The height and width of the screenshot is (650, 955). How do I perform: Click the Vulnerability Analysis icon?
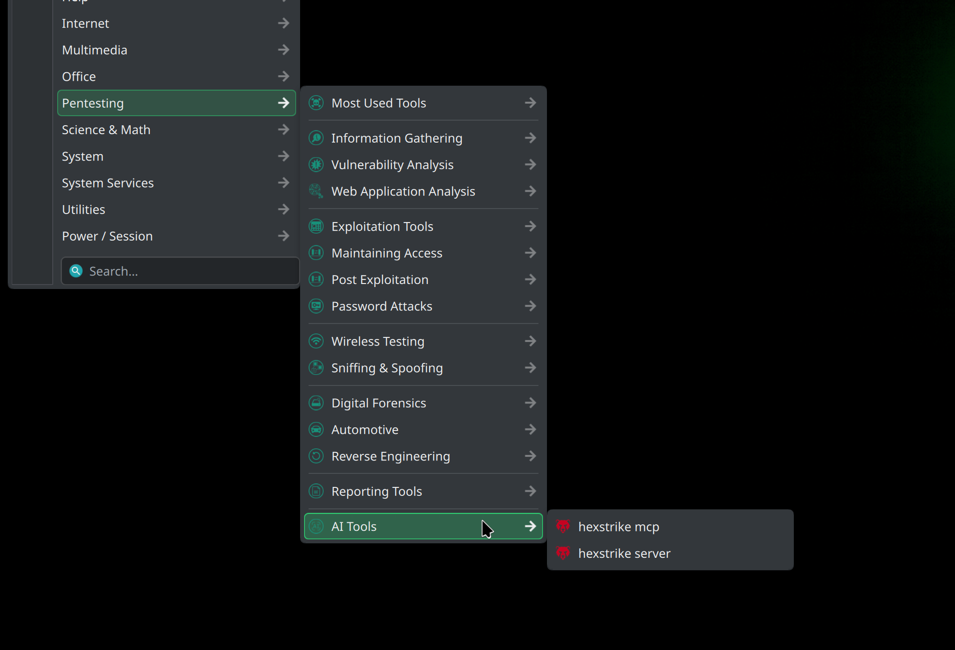click(x=316, y=165)
